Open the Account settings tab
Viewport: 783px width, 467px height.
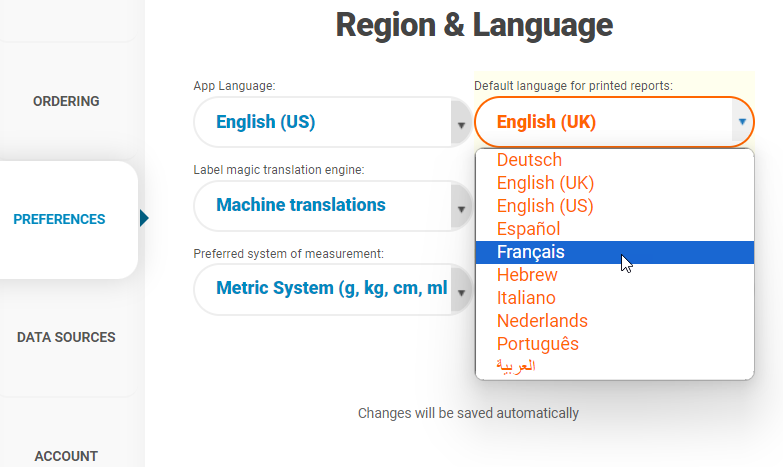pos(66,456)
